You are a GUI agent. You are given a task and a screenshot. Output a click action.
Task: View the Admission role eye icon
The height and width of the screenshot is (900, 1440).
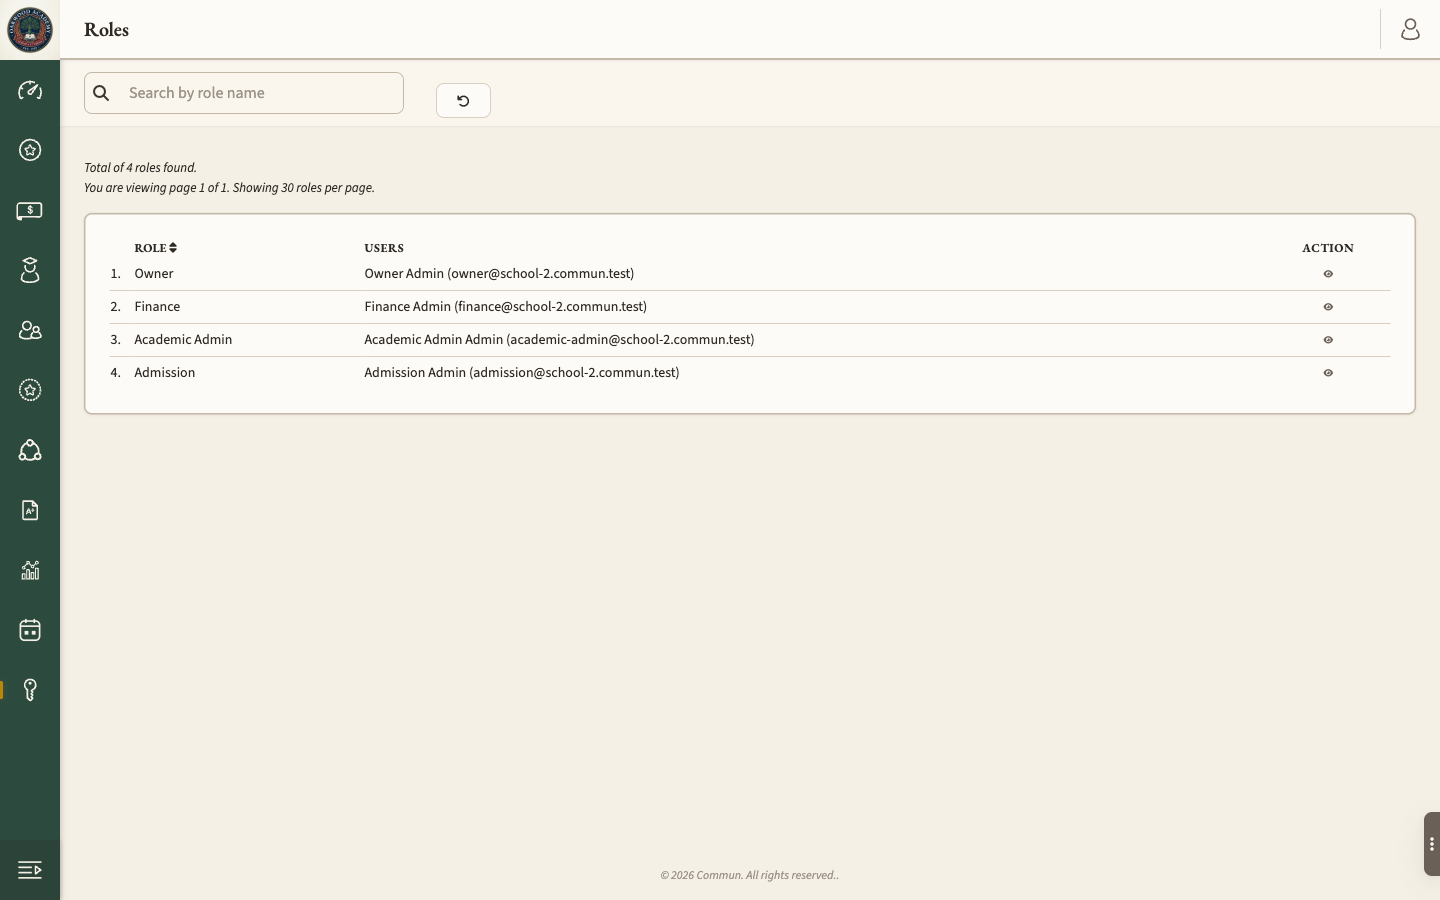coord(1328,373)
